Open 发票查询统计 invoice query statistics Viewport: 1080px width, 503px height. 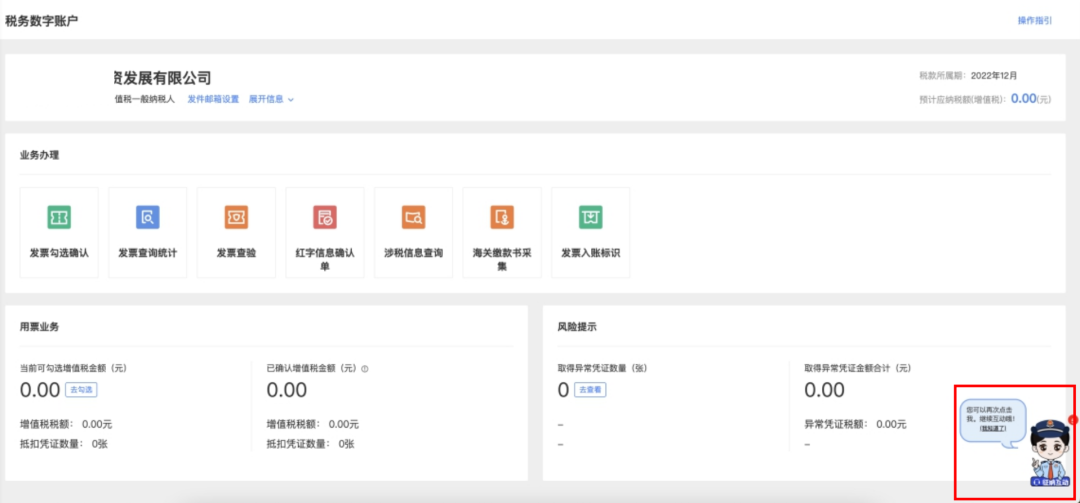148,217
